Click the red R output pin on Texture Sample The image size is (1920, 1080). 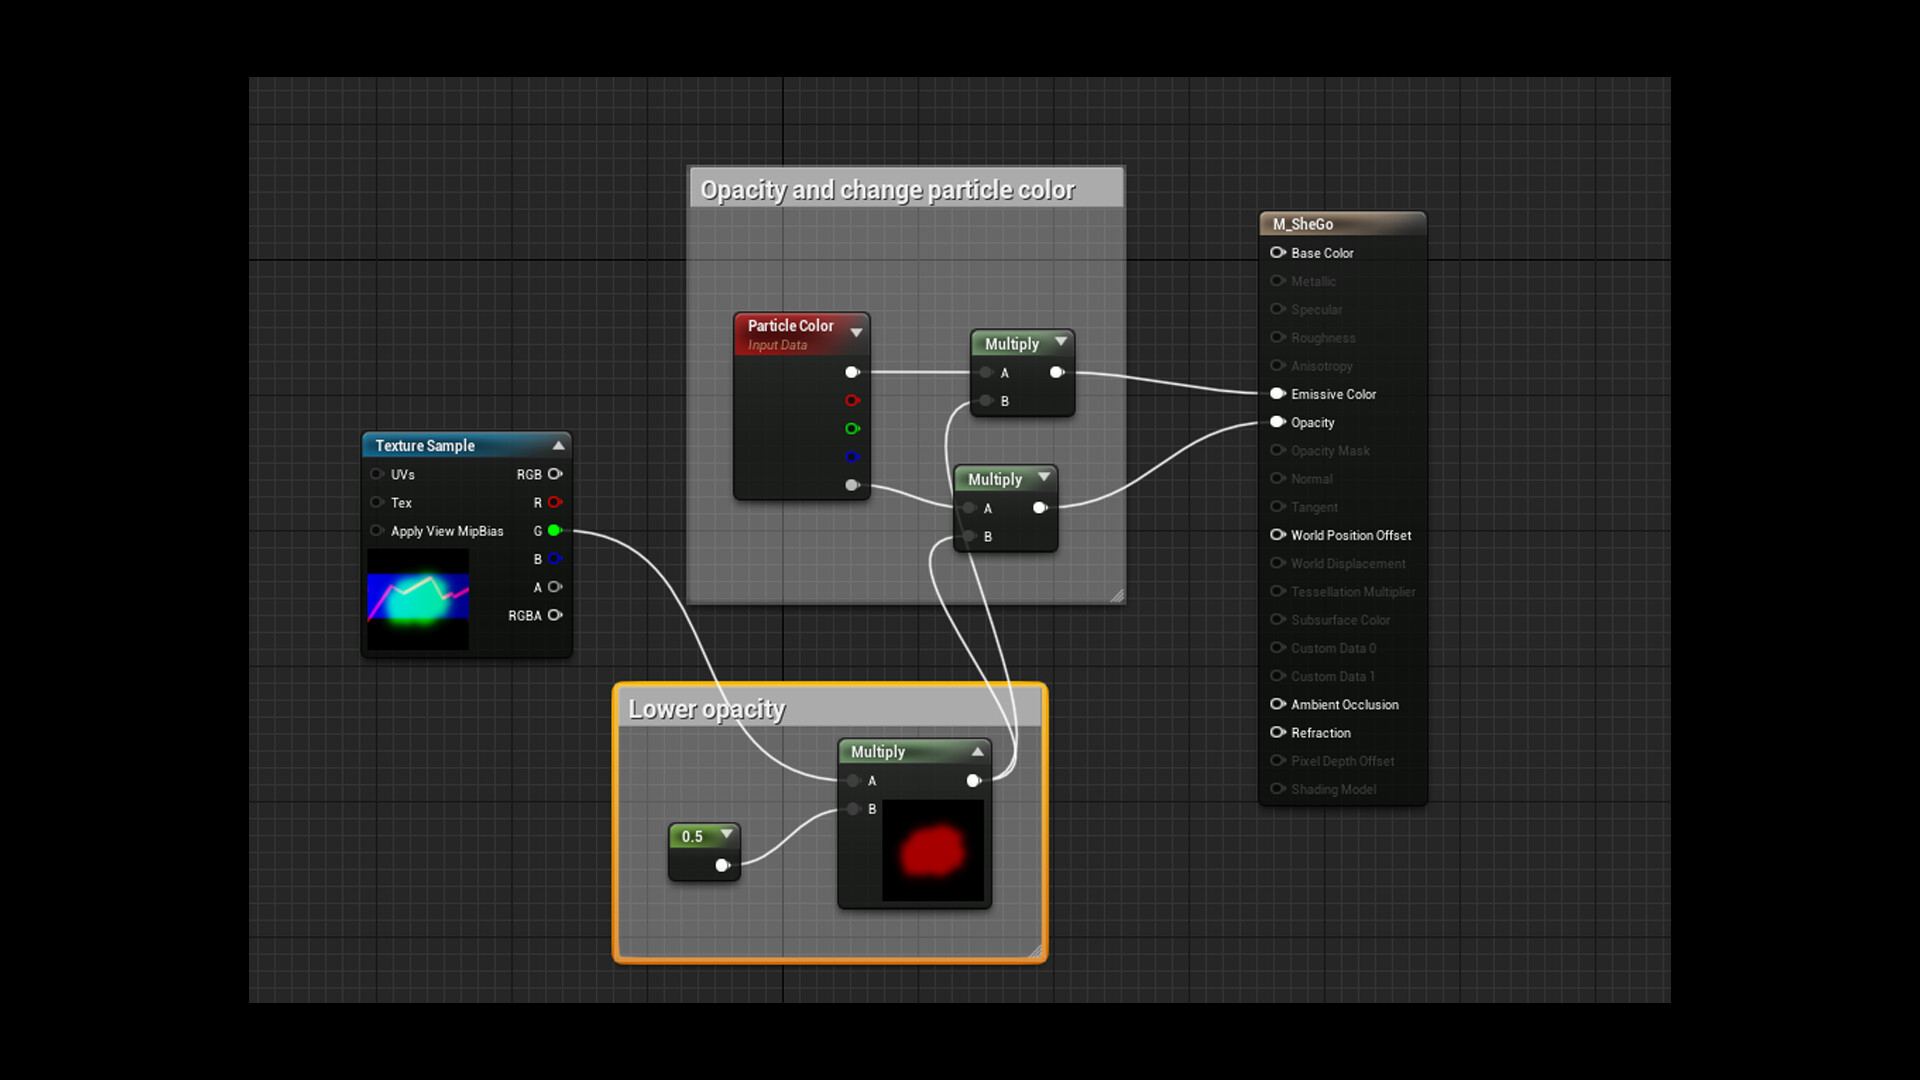coord(554,502)
